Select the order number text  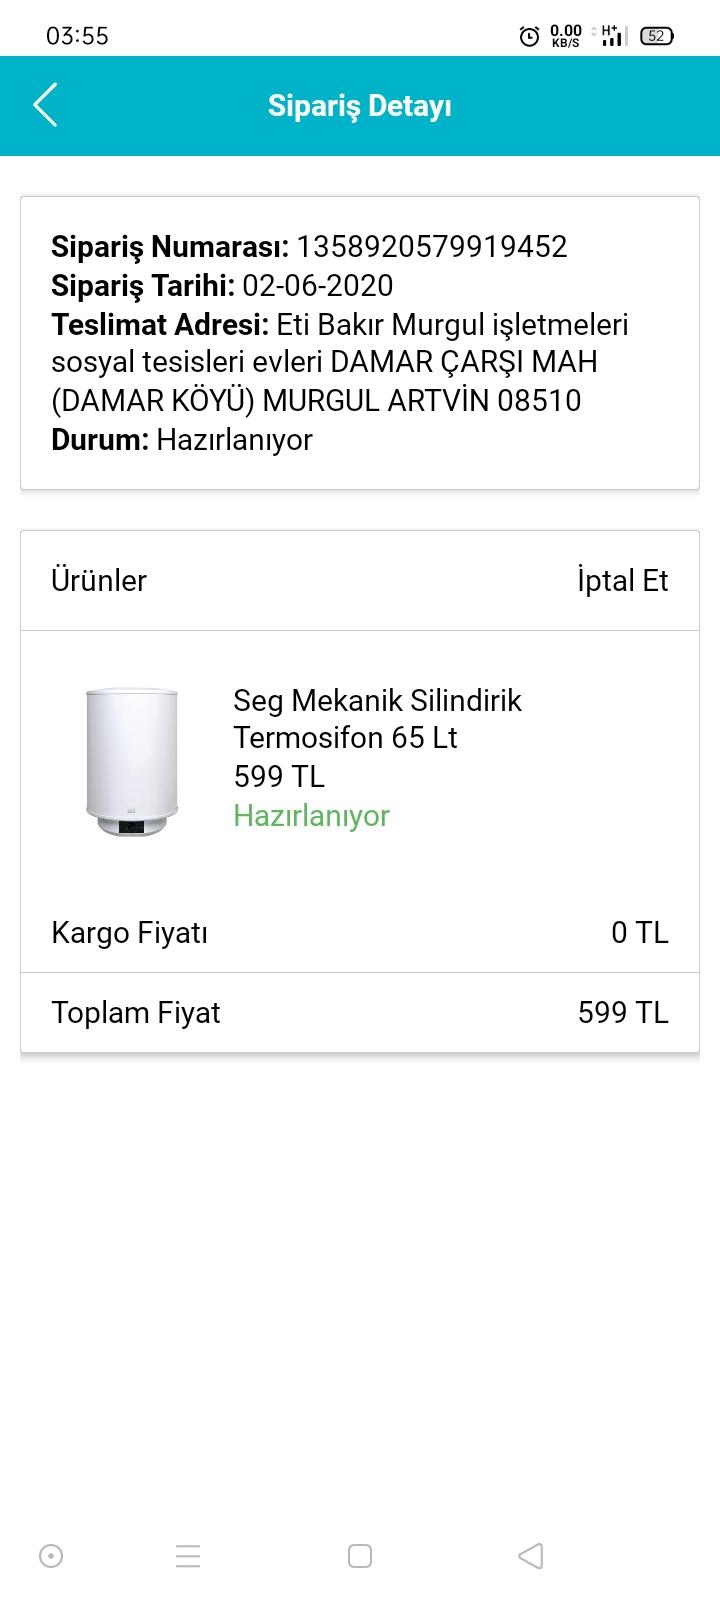pyautogui.click(x=431, y=247)
